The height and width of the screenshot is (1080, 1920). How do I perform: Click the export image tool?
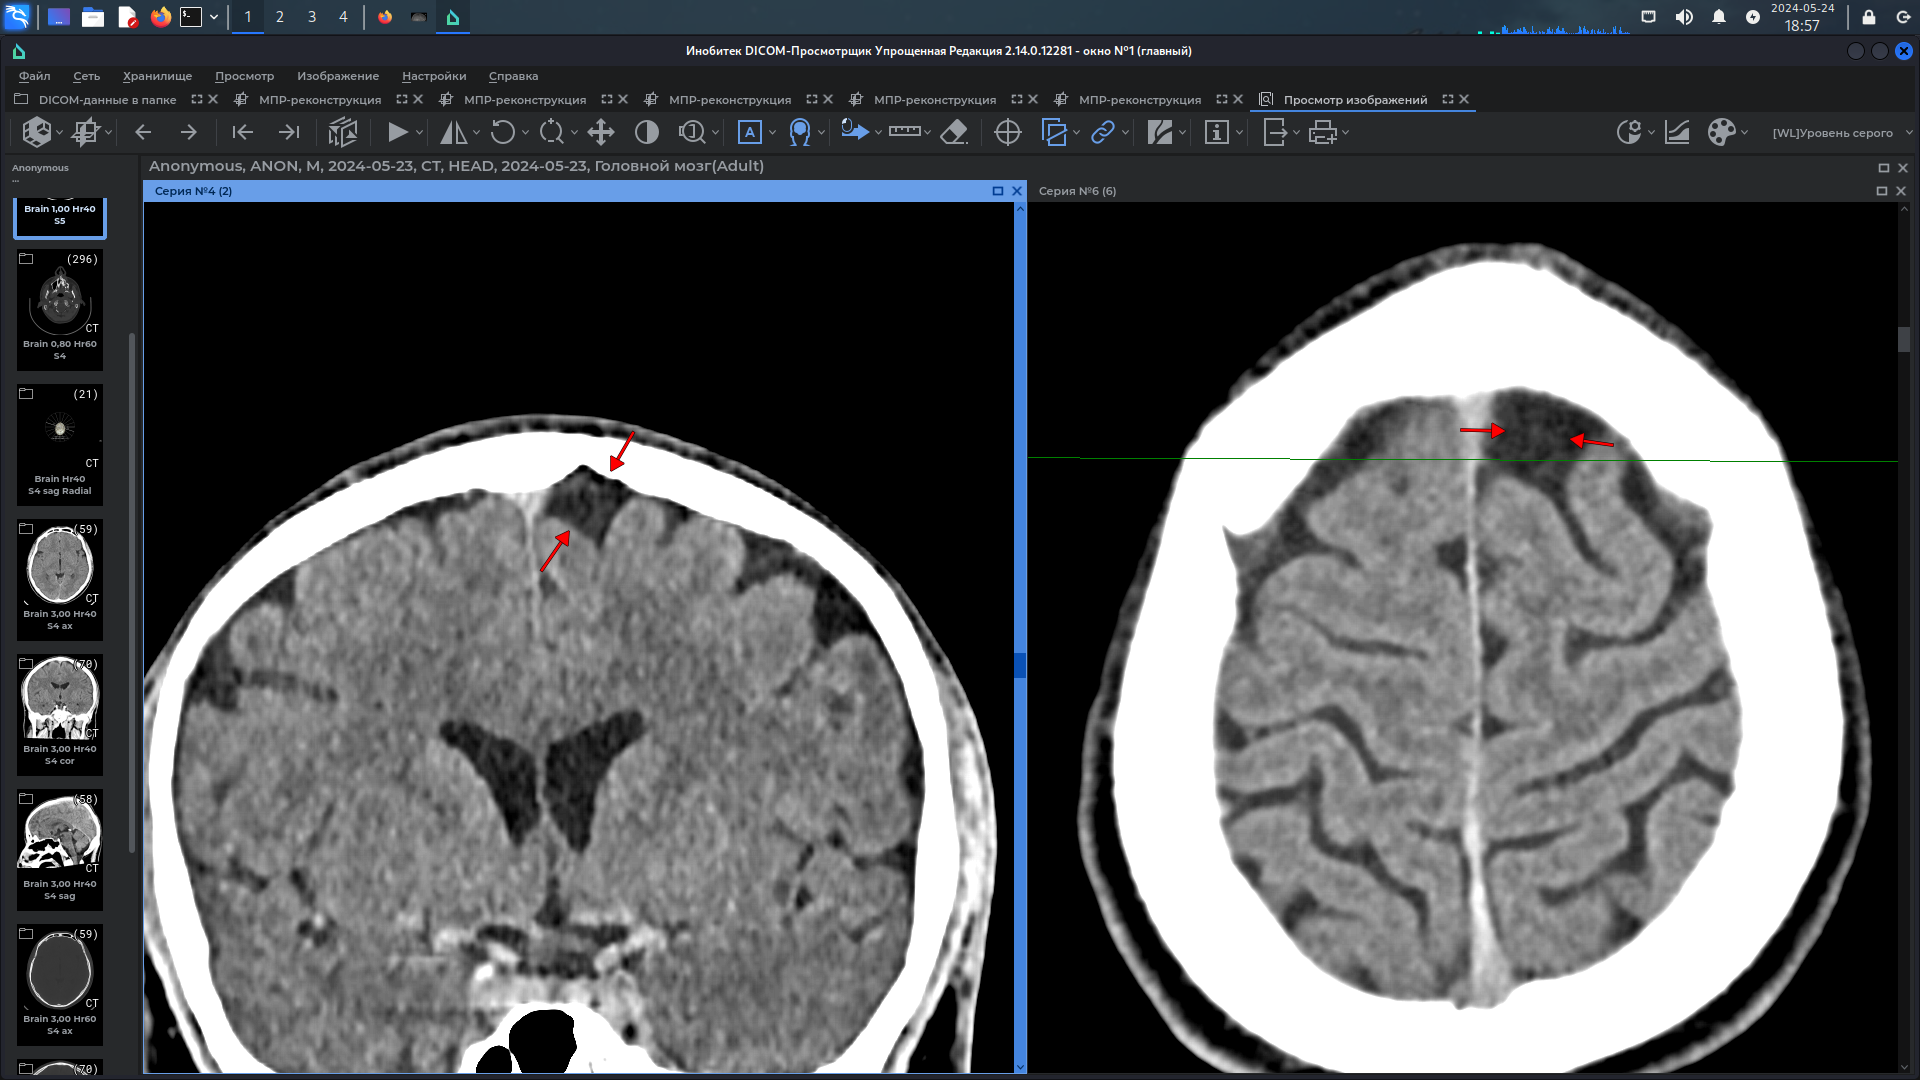(1275, 132)
